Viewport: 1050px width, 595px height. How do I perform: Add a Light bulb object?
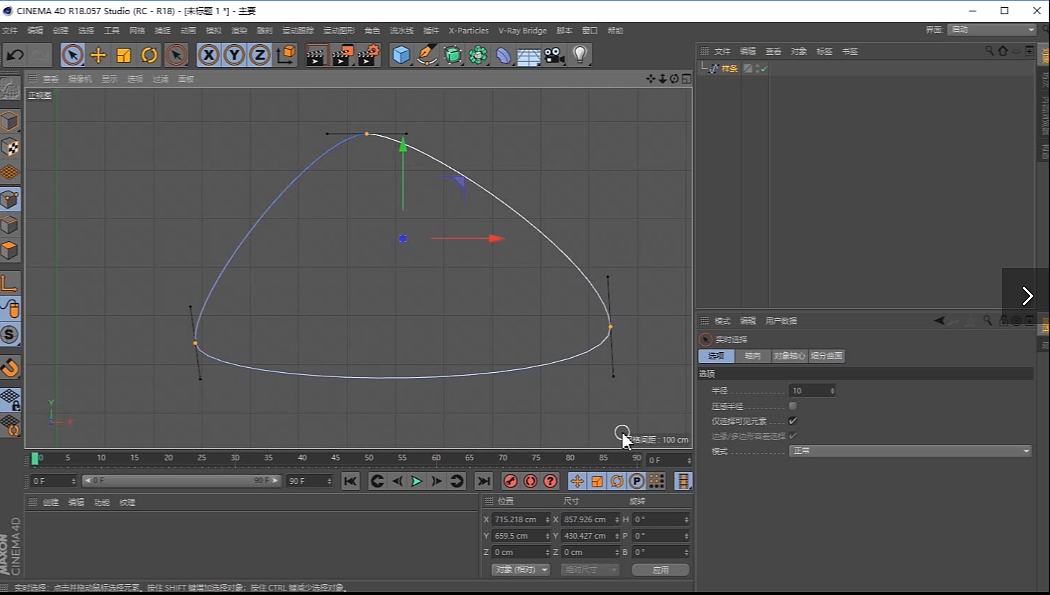(x=580, y=55)
